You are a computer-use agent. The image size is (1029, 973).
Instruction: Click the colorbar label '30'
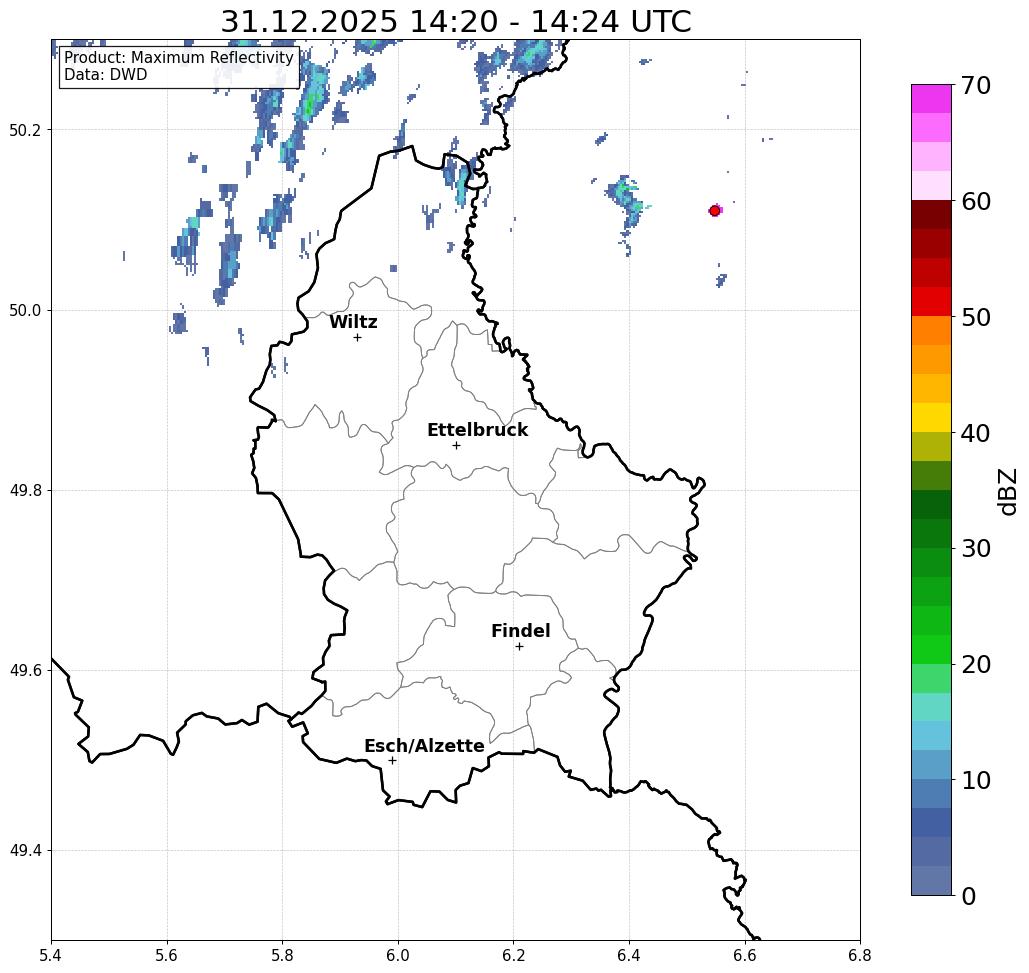[975, 549]
